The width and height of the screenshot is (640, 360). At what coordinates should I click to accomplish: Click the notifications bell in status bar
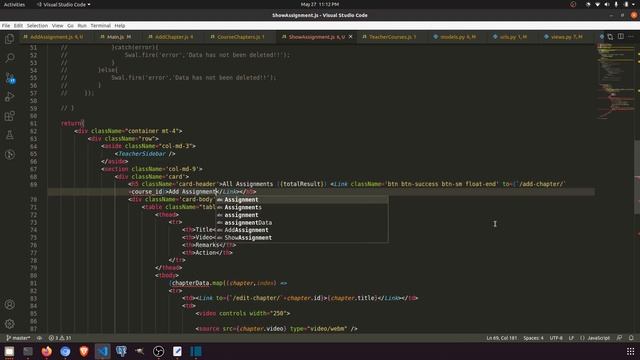click(x=631, y=338)
